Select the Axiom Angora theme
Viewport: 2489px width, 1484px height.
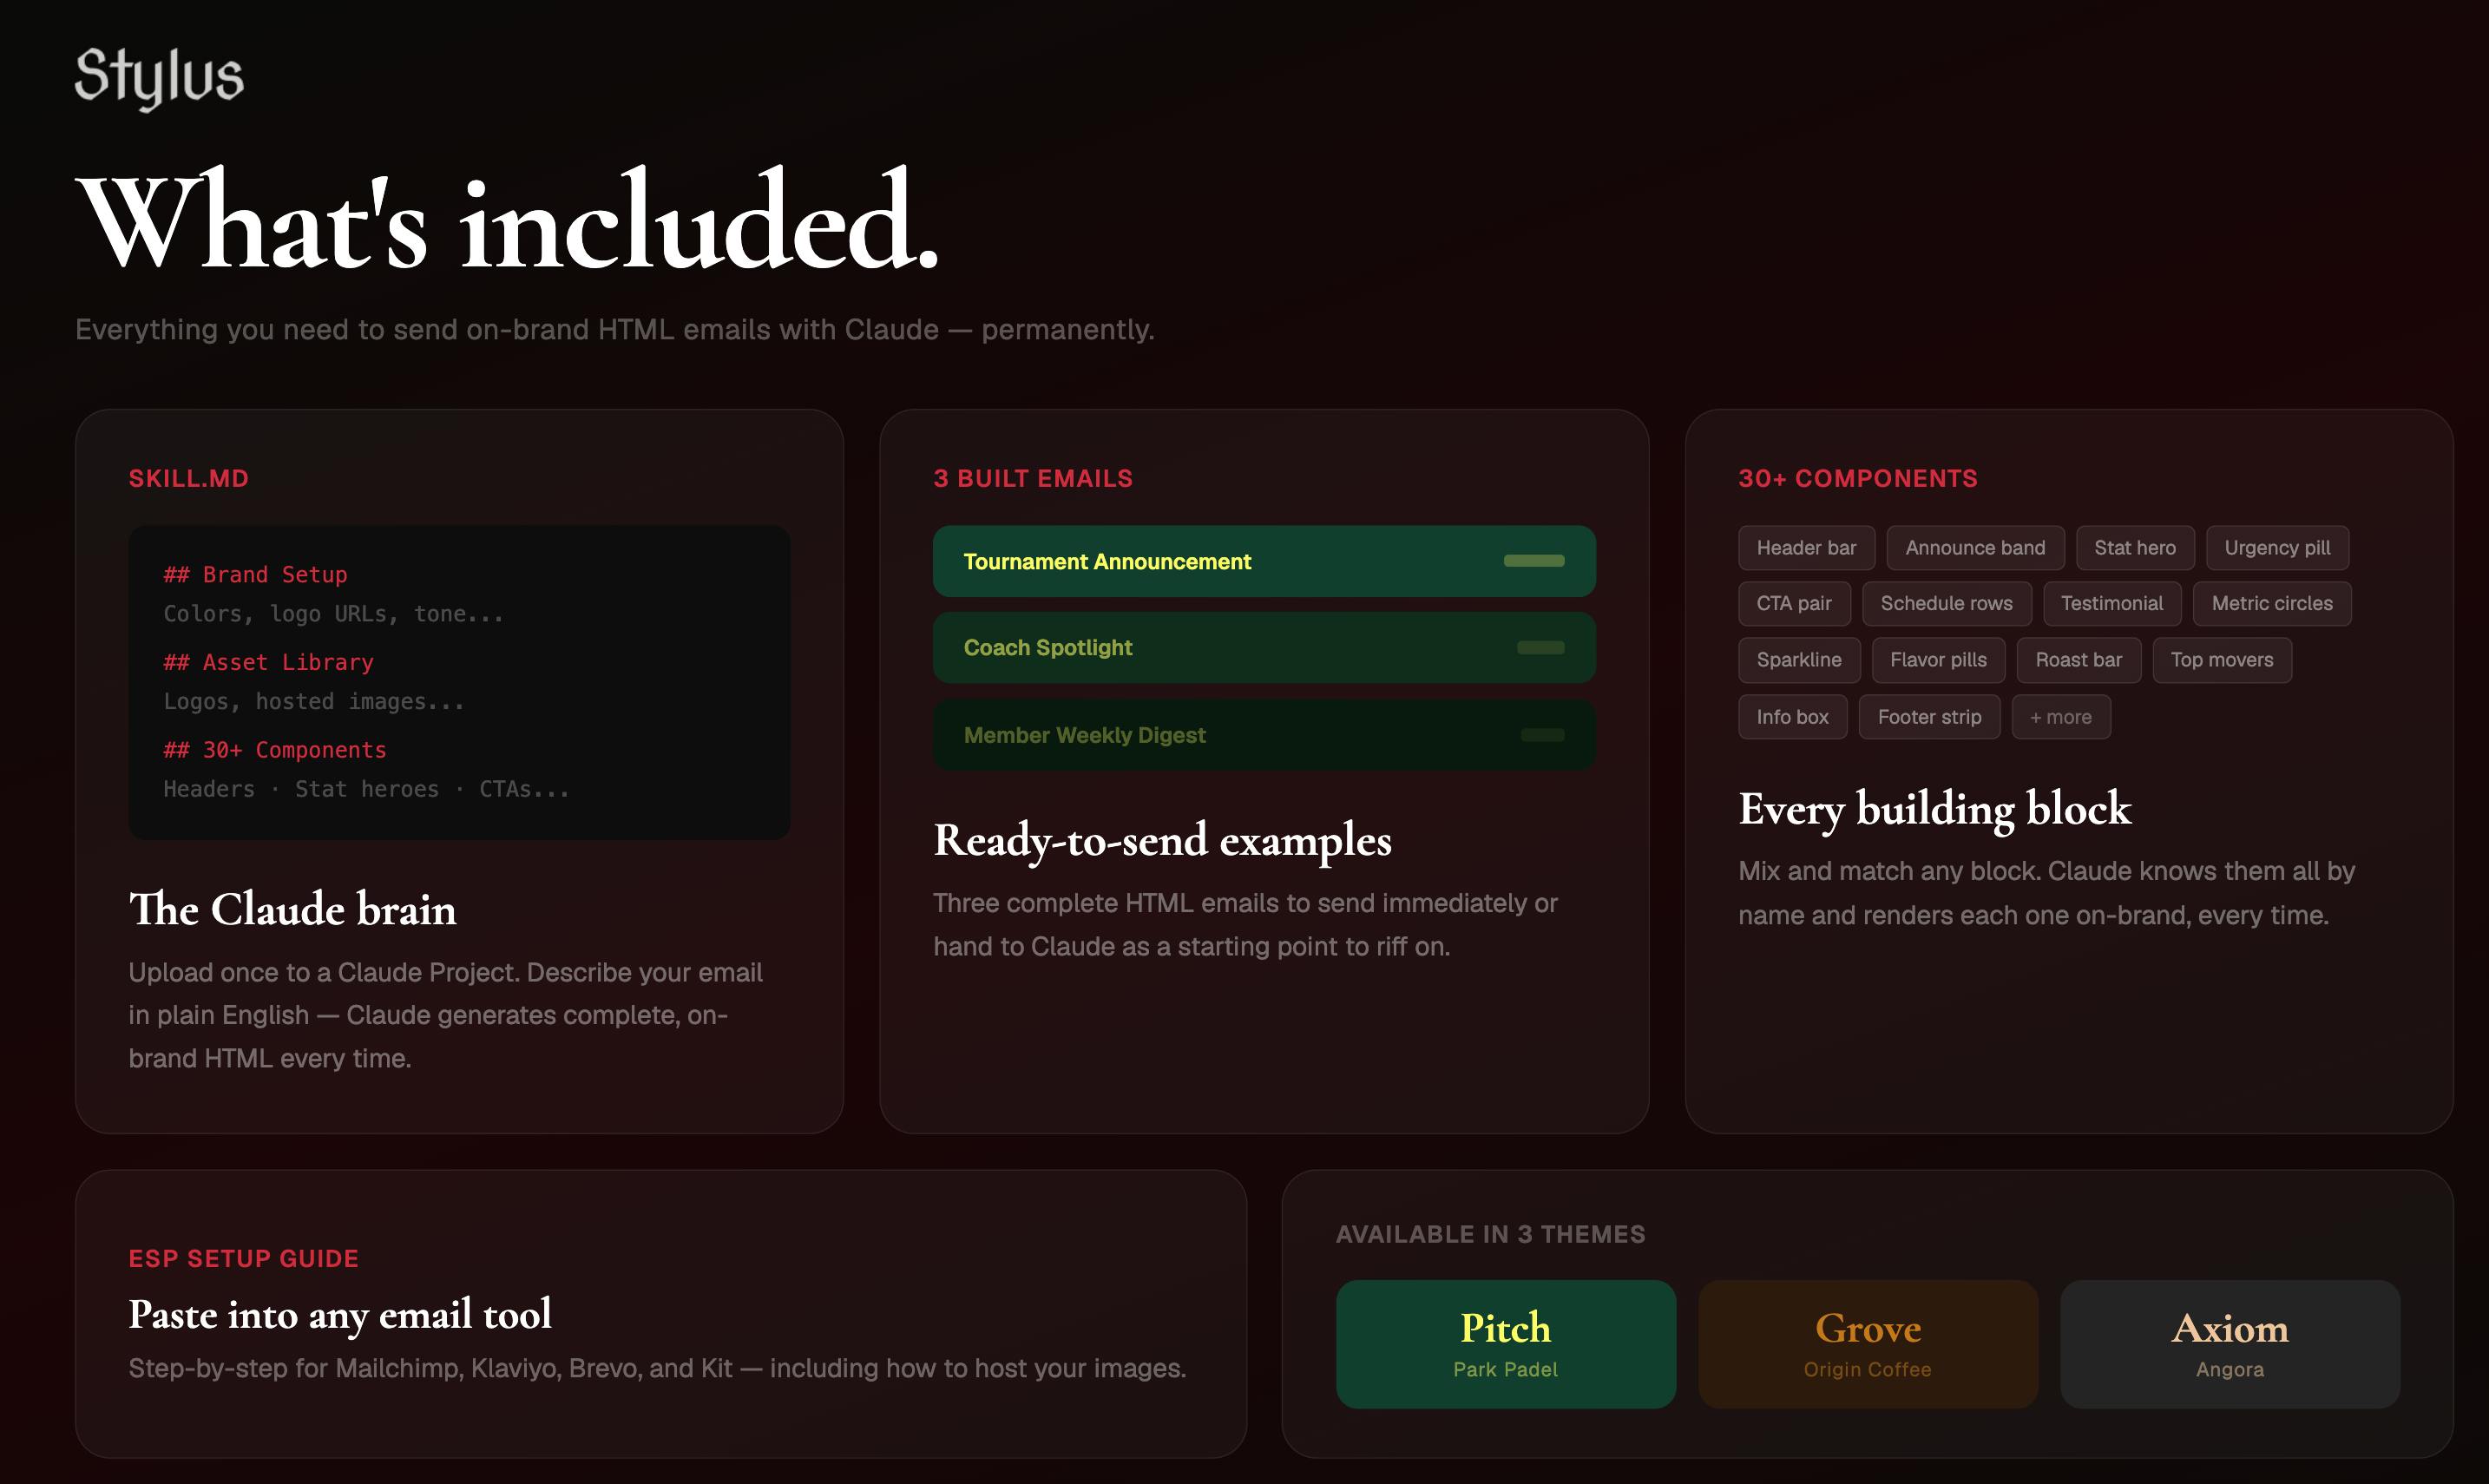point(2230,1344)
